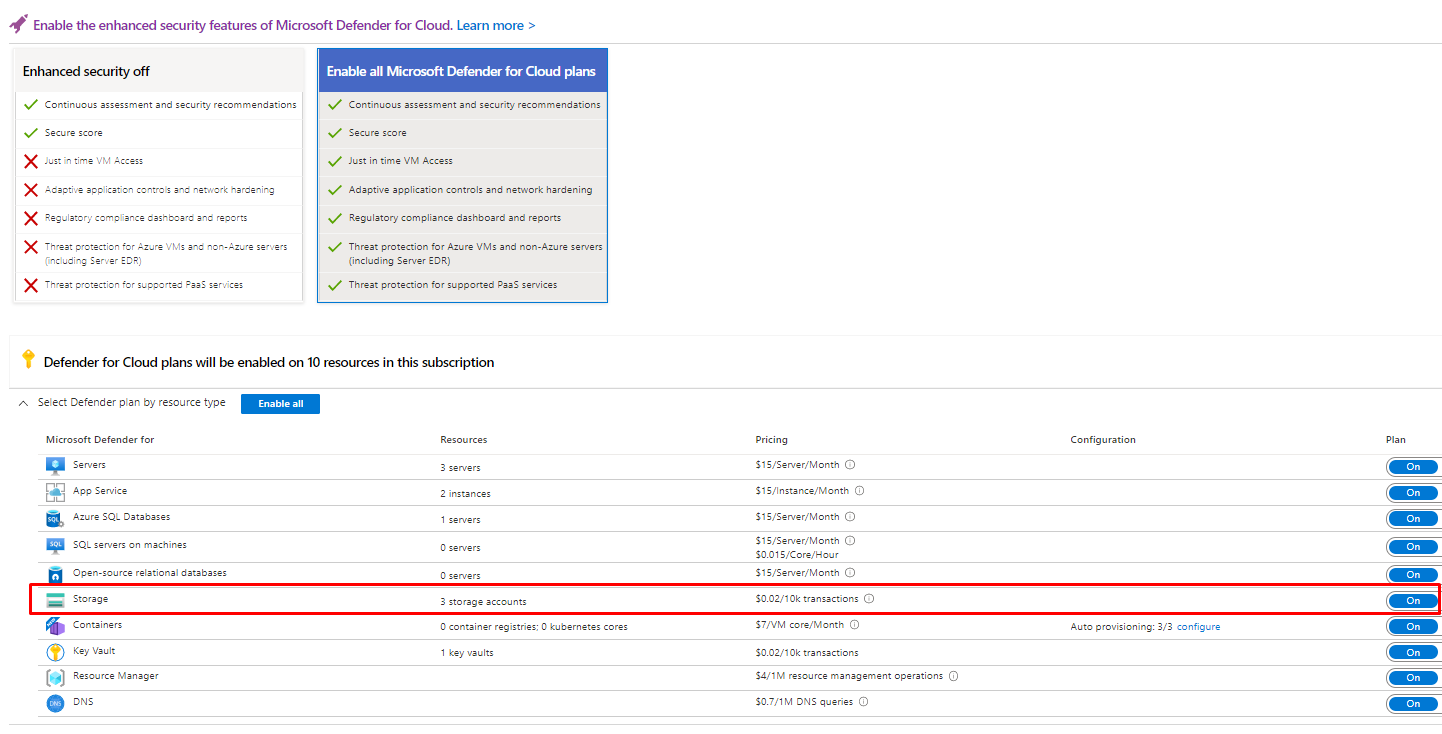Open the Learn more link
Screen dimensions: 1442x734
click(495, 25)
